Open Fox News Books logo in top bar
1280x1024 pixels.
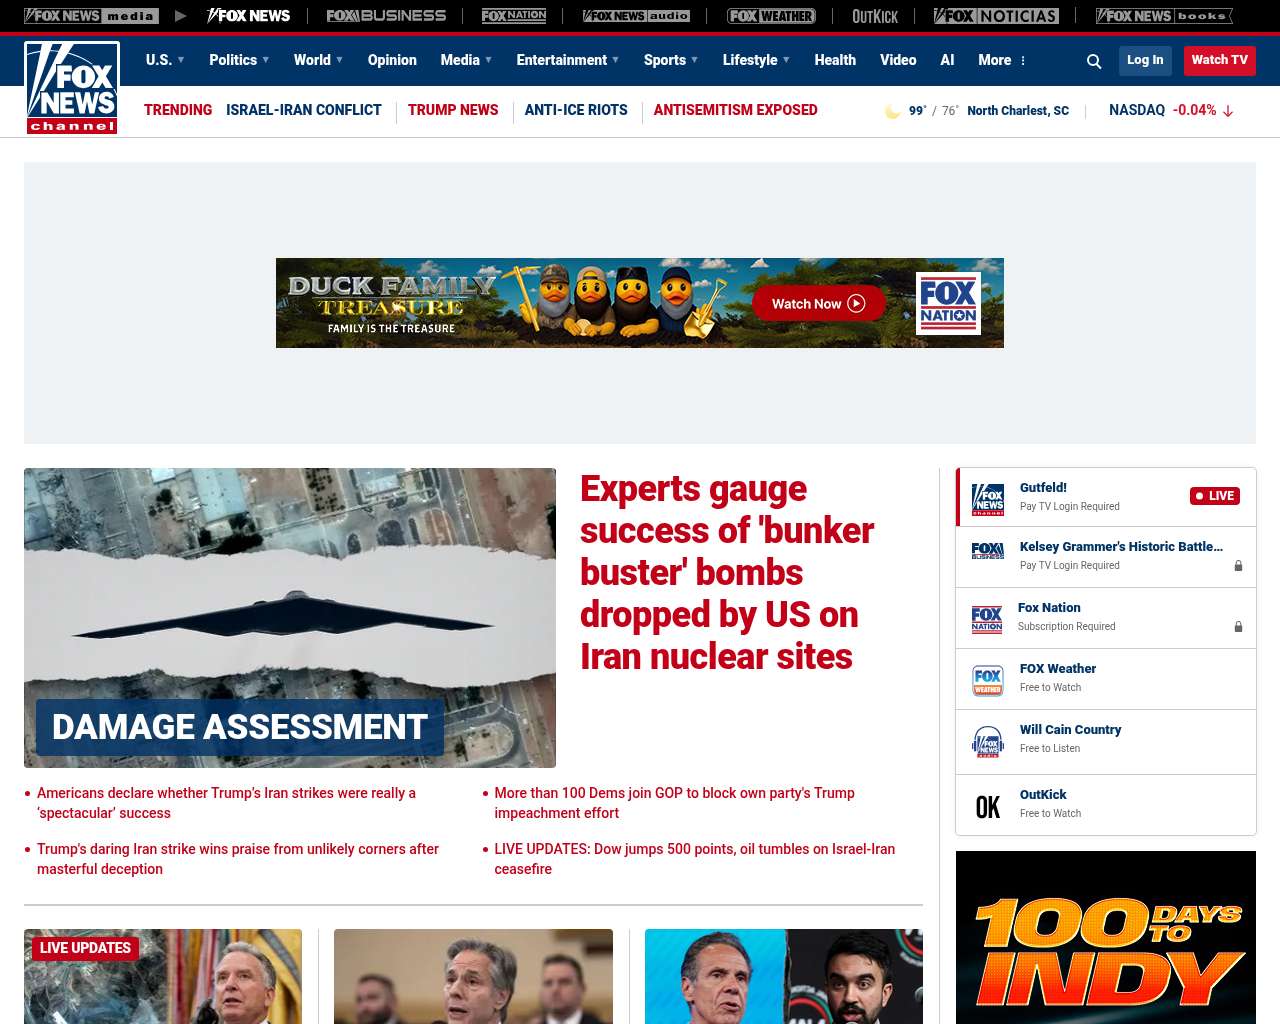pyautogui.click(x=1164, y=16)
